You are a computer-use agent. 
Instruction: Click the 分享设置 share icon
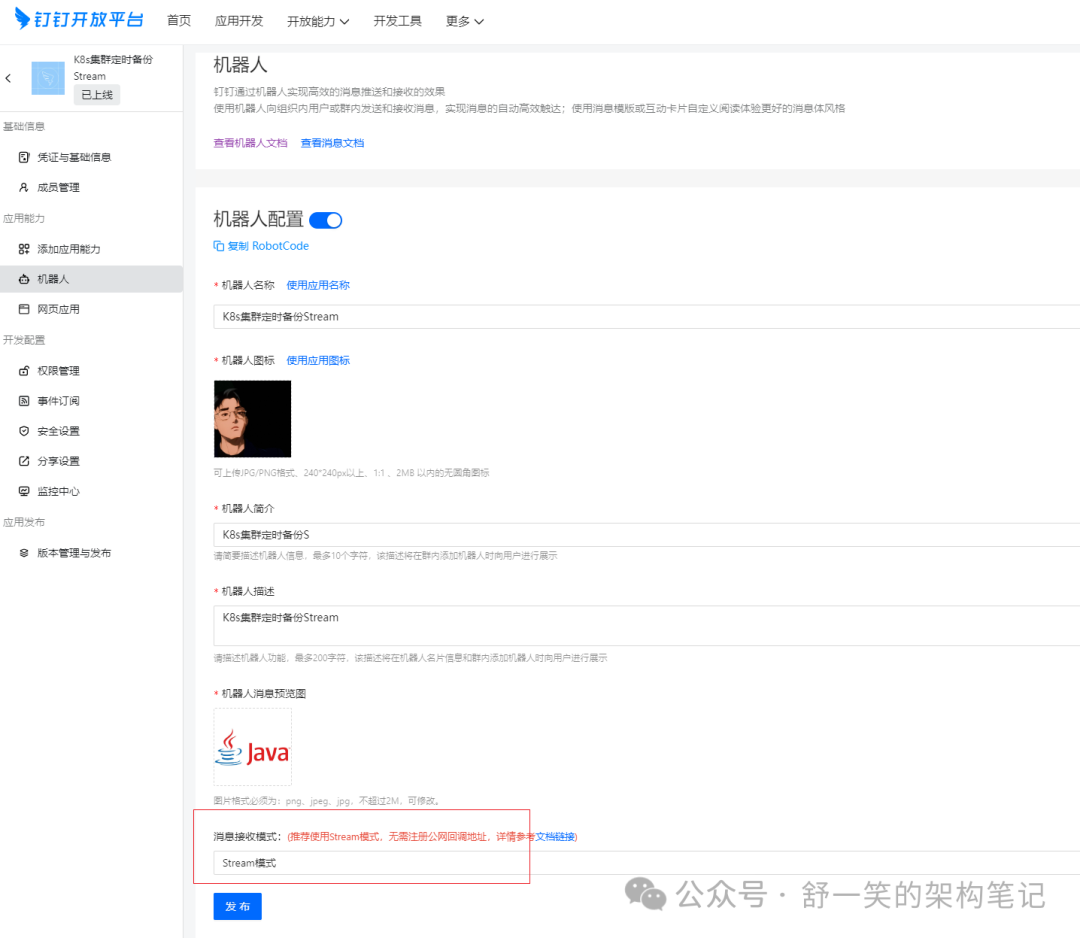[x=24, y=461]
